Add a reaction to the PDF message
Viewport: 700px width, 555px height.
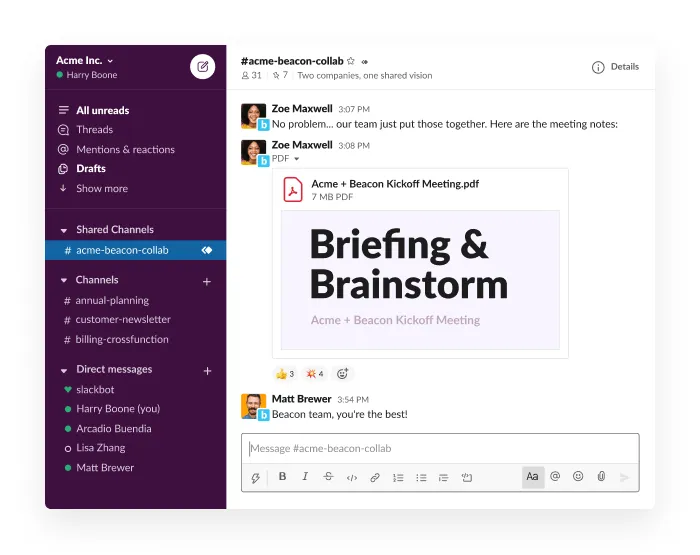click(342, 374)
